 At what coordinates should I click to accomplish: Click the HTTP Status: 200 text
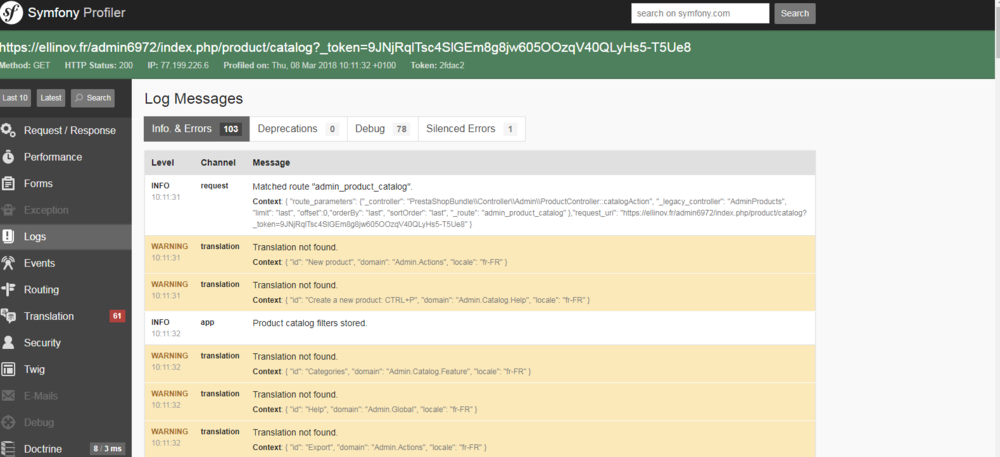pos(99,66)
